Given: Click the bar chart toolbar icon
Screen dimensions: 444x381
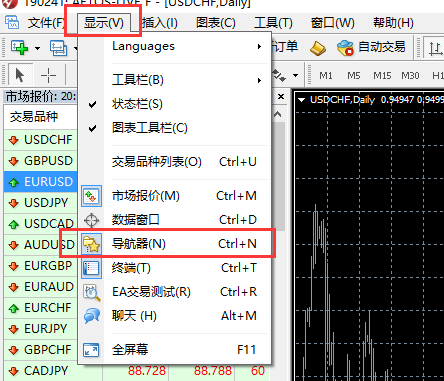Looking at the screenshot, I should point(435,49).
